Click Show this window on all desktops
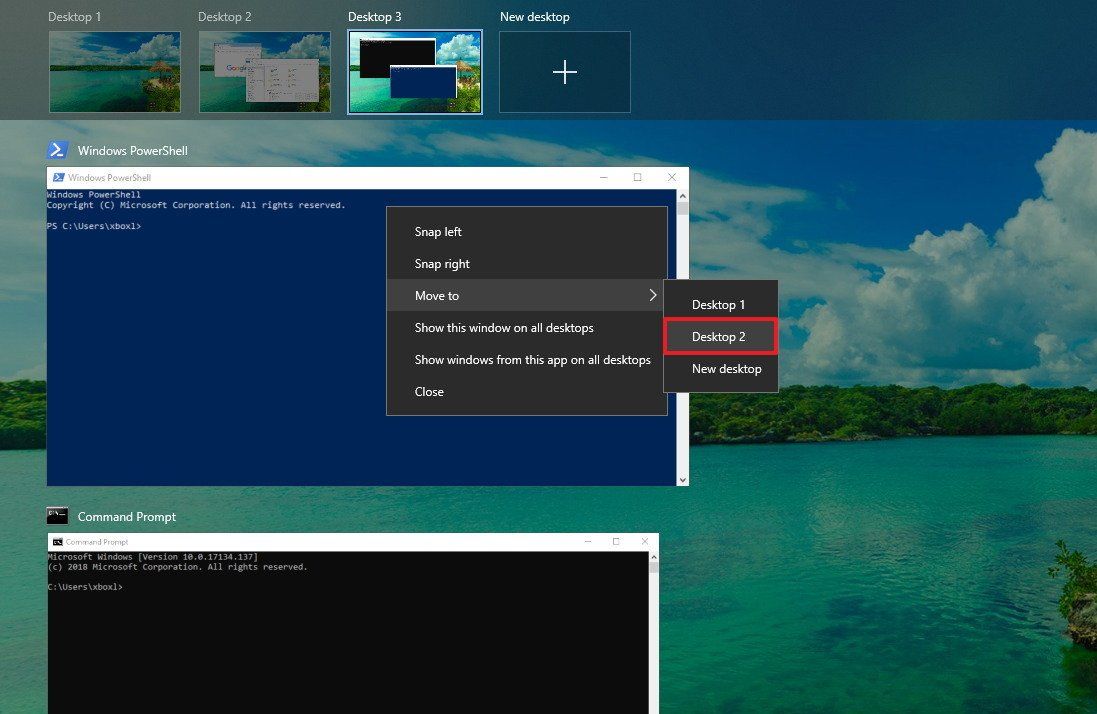The image size is (1097, 714). click(x=526, y=327)
